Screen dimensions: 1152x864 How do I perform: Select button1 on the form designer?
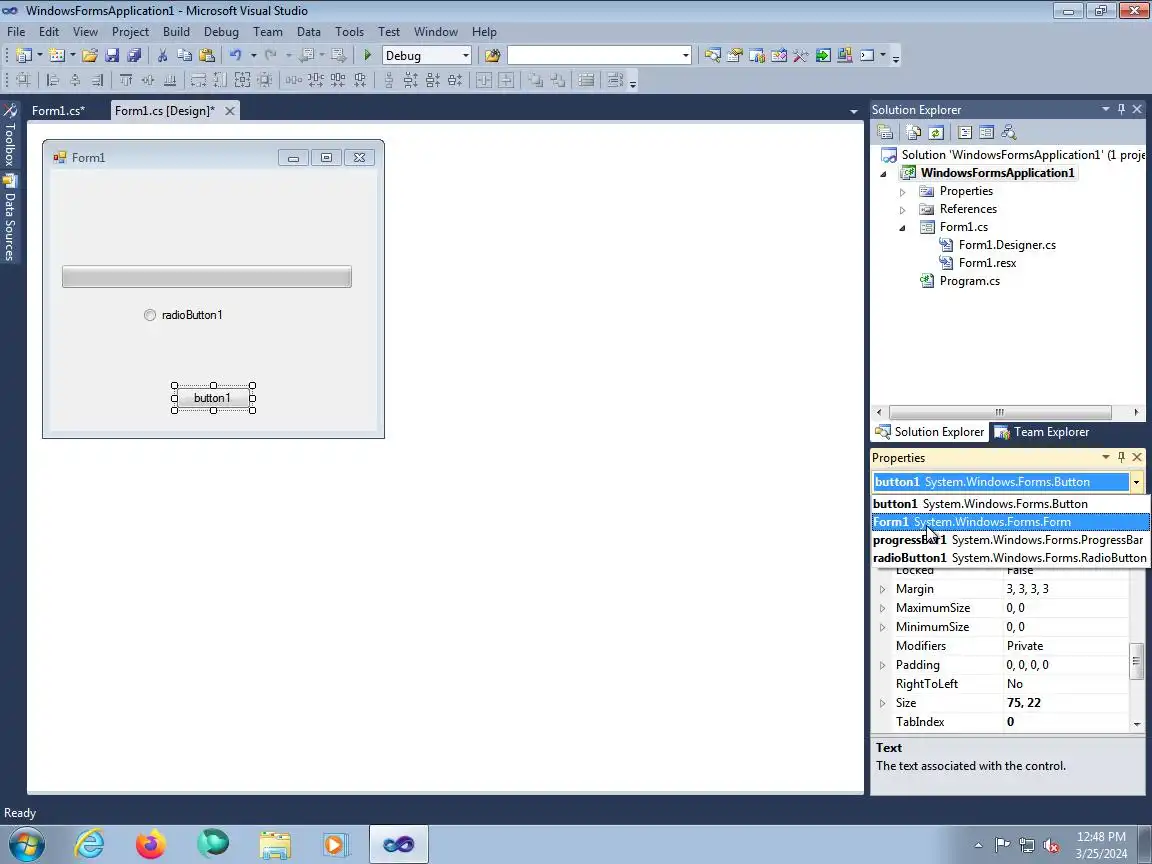[x=212, y=398]
